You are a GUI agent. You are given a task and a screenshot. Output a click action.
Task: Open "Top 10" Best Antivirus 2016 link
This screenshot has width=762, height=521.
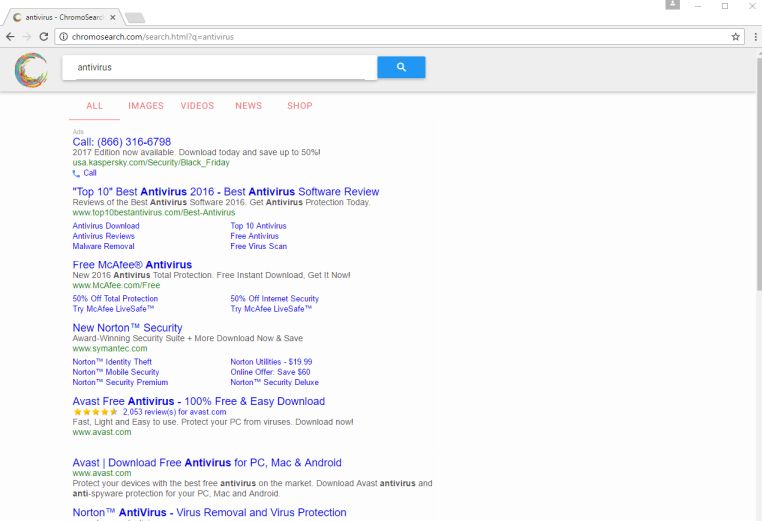(225, 191)
